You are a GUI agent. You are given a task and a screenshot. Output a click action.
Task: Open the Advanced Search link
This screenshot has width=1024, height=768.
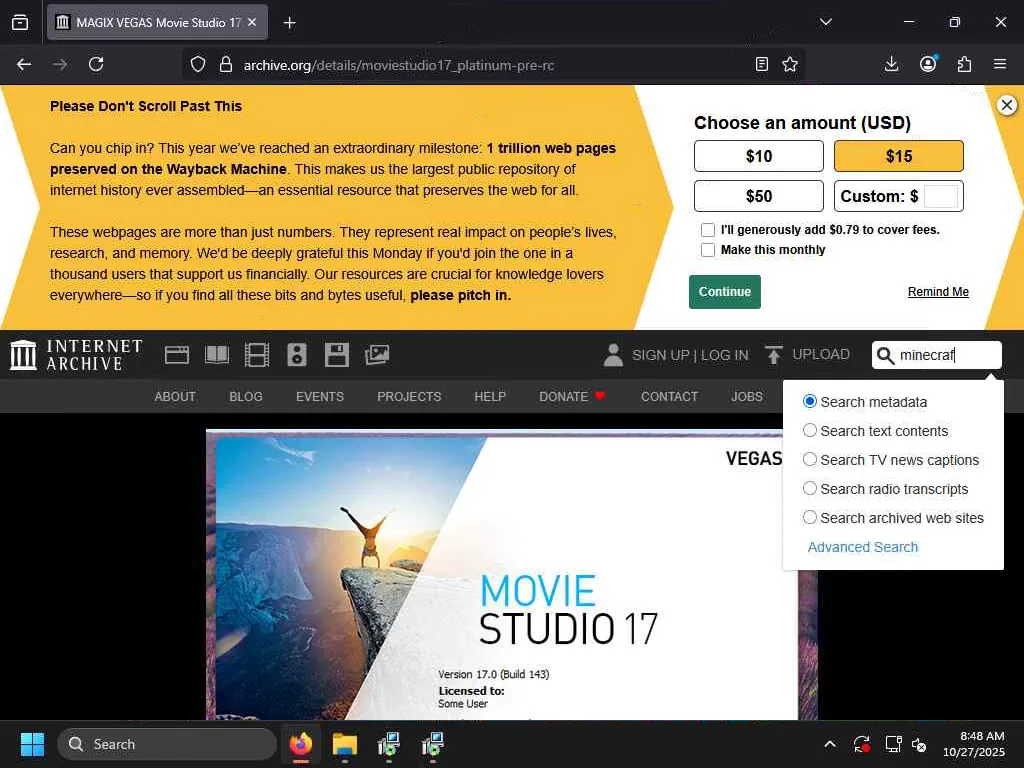click(863, 547)
